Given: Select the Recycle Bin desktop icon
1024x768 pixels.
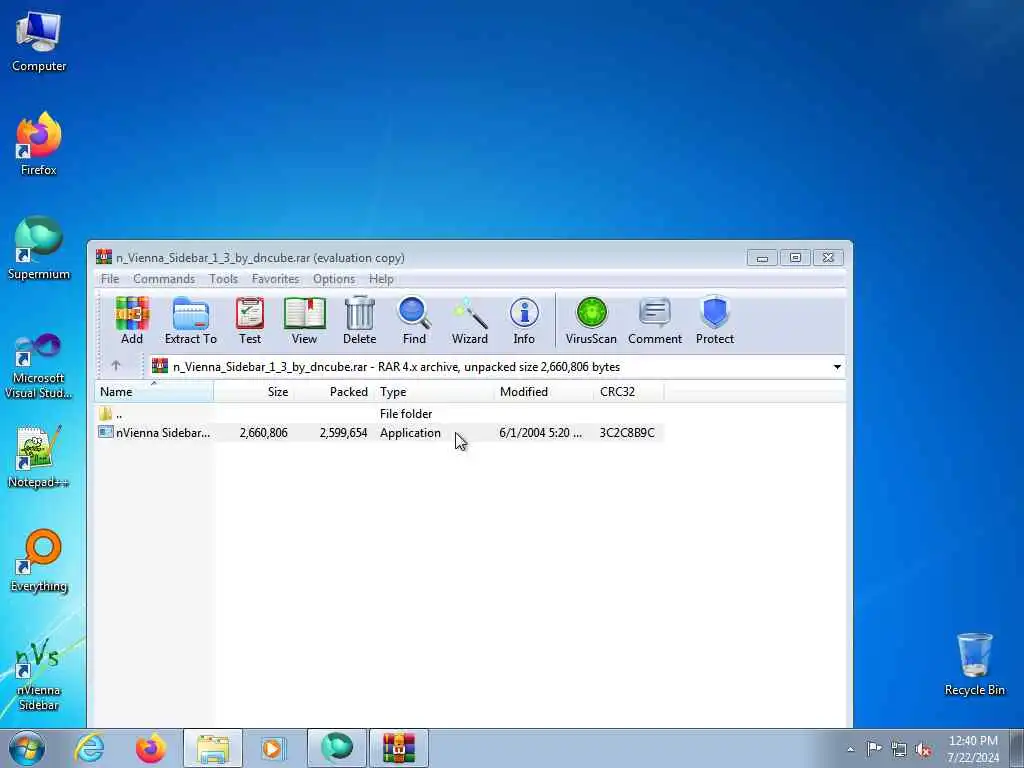Looking at the screenshot, I should pyautogui.click(x=974, y=664).
